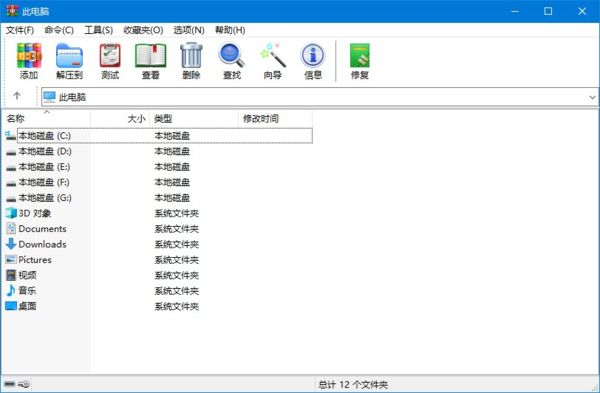
Task: Open the 选项(N) menu
Action: (x=189, y=30)
